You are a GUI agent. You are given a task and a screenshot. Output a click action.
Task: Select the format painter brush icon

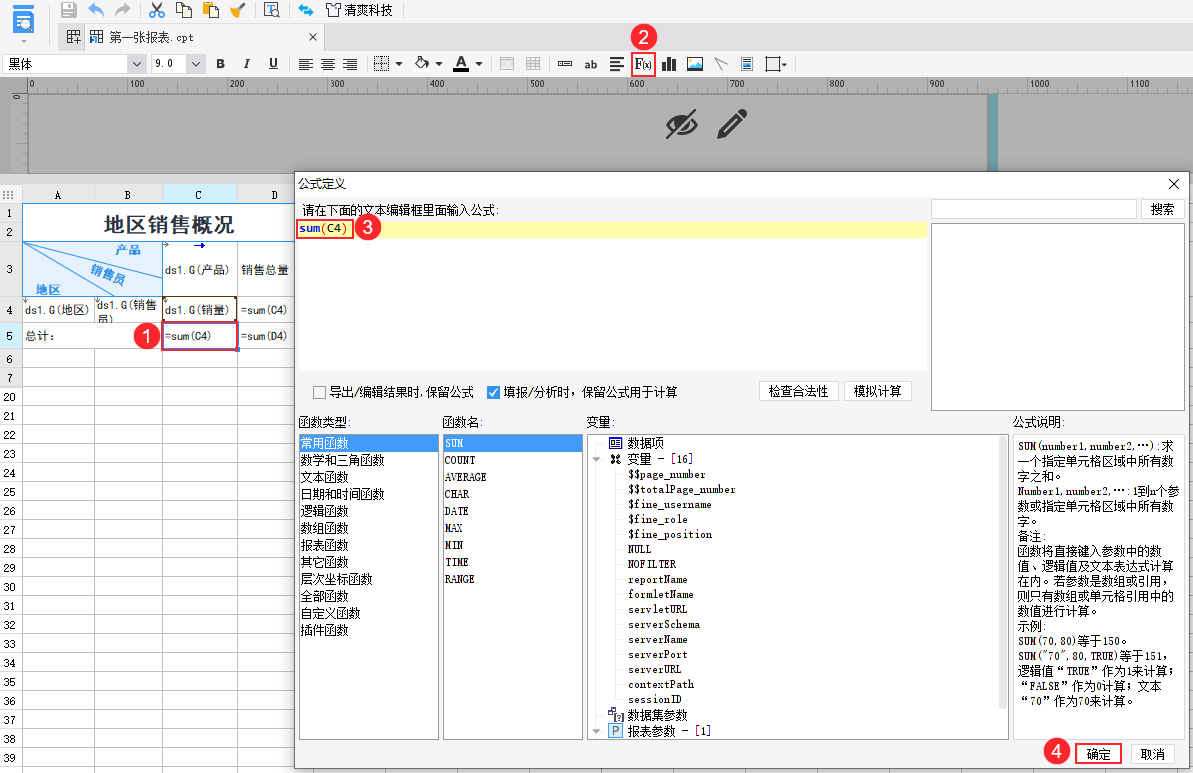pos(237,10)
